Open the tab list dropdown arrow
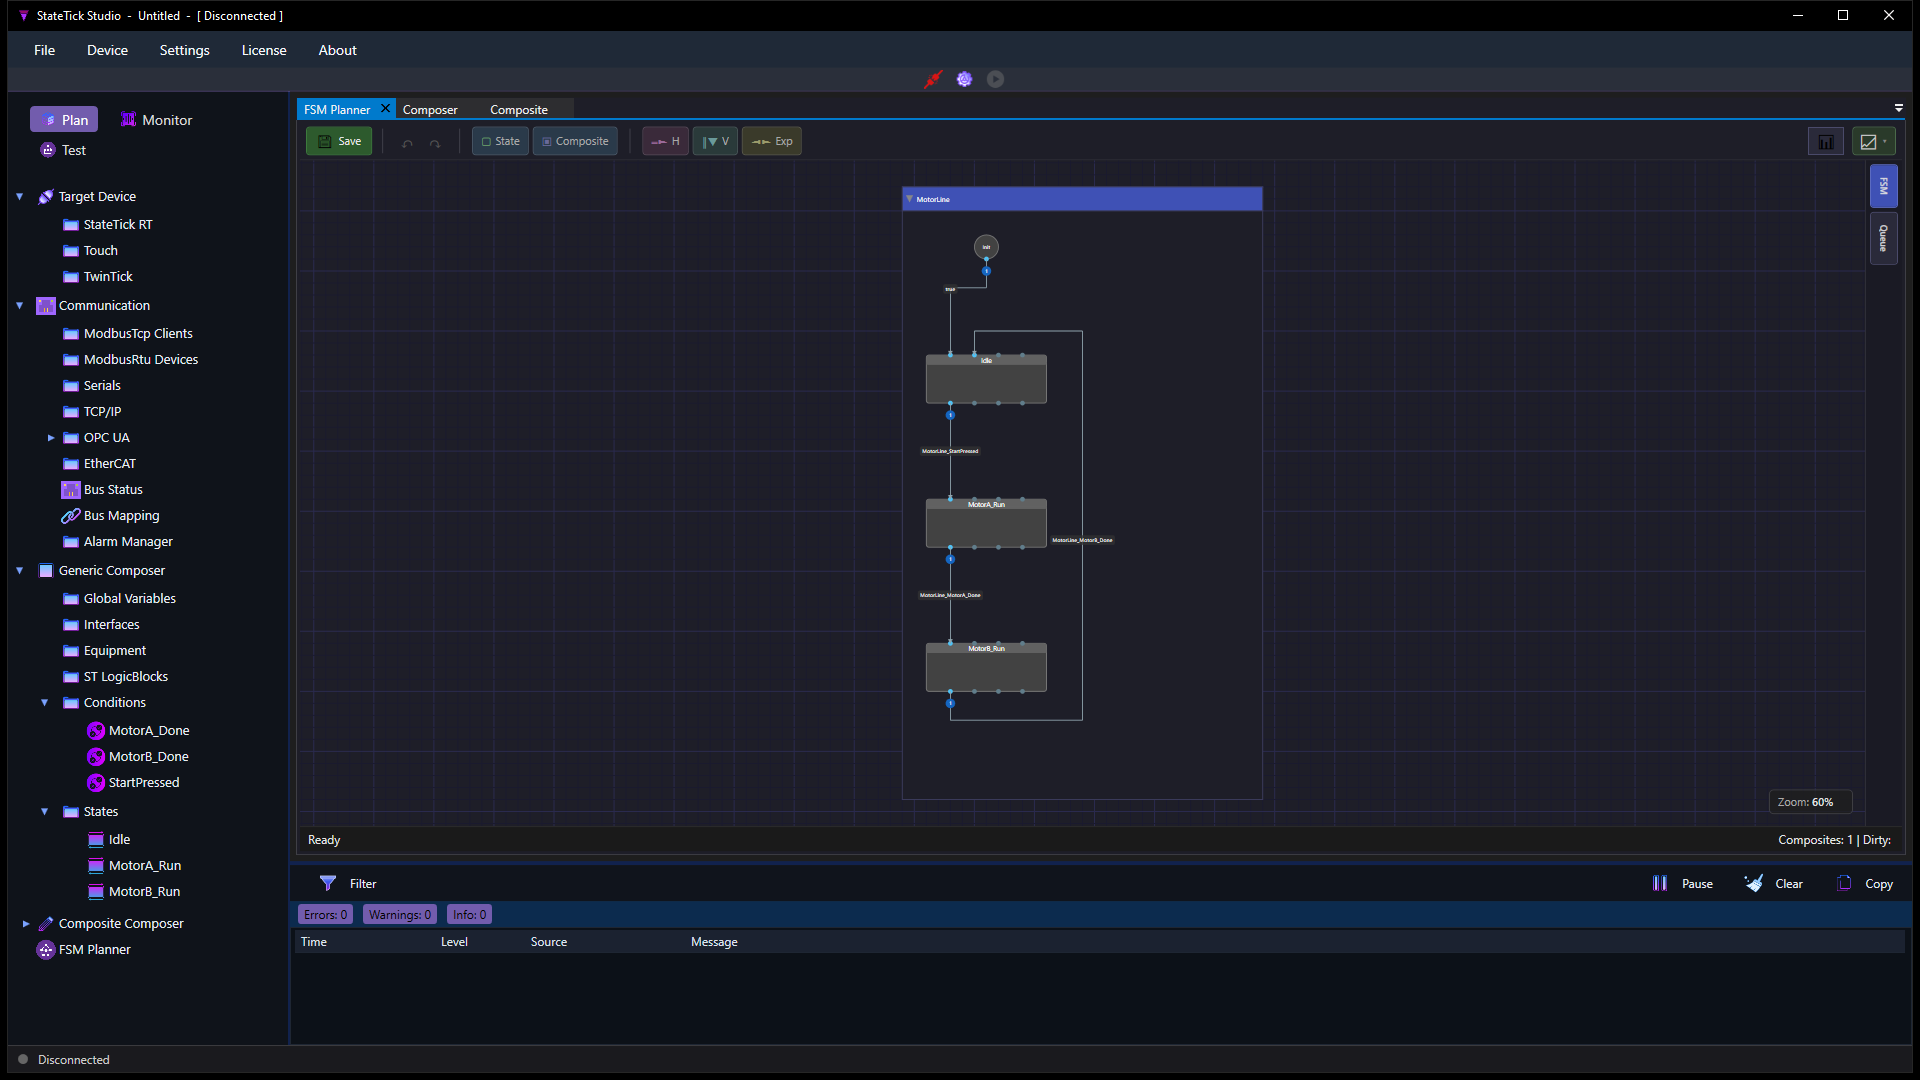The height and width of the screenshot is (1080, 1920). pos(1899,108)
